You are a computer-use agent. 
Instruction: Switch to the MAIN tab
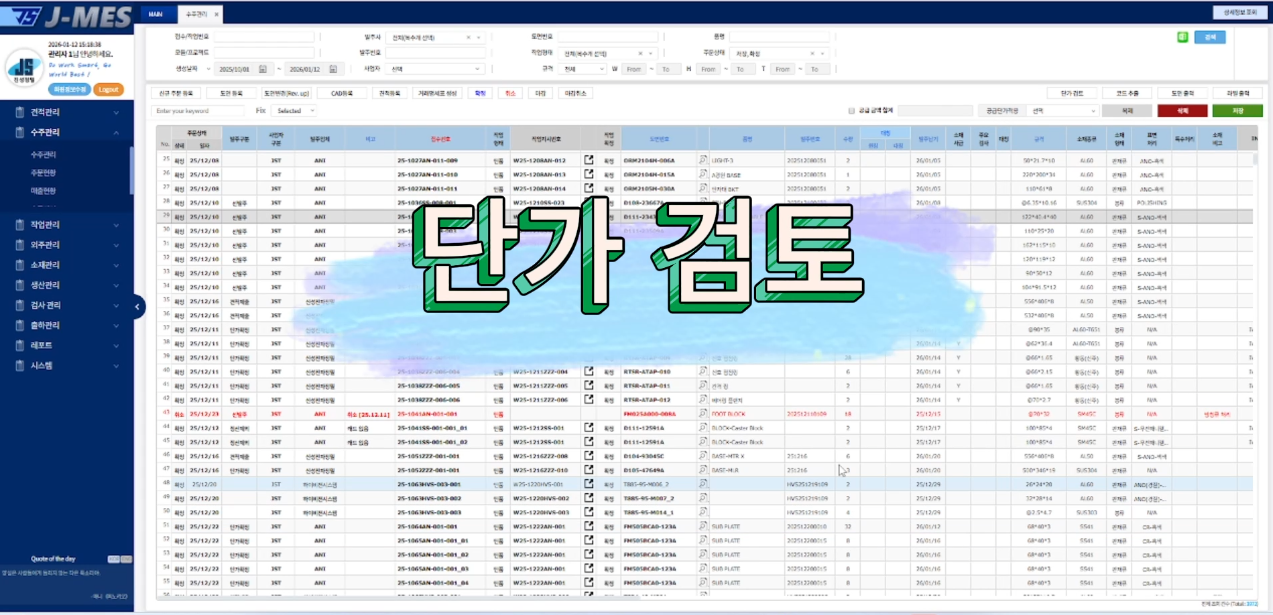155,15
